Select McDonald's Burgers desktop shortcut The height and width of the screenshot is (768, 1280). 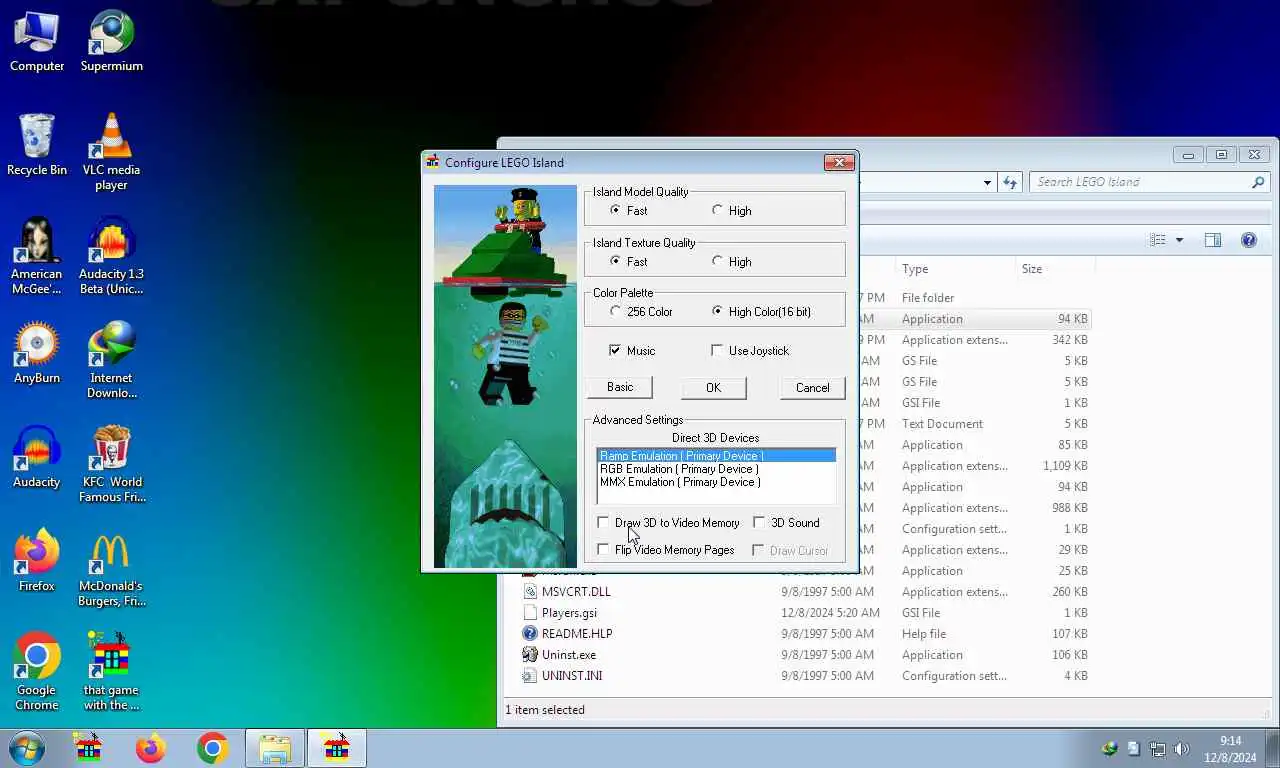(111, 569)
